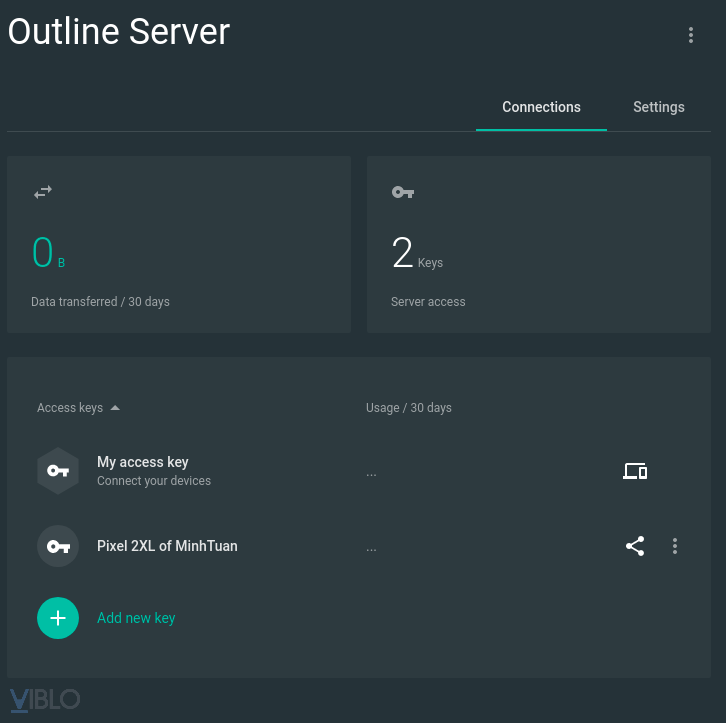Click the hexagon key icon for My access key
The width and height of the screenshot is (726, 723).
58,471
